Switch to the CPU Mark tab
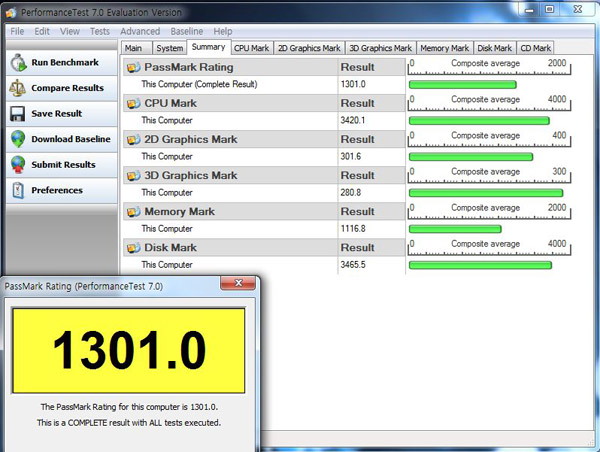 tap(252, 48)
